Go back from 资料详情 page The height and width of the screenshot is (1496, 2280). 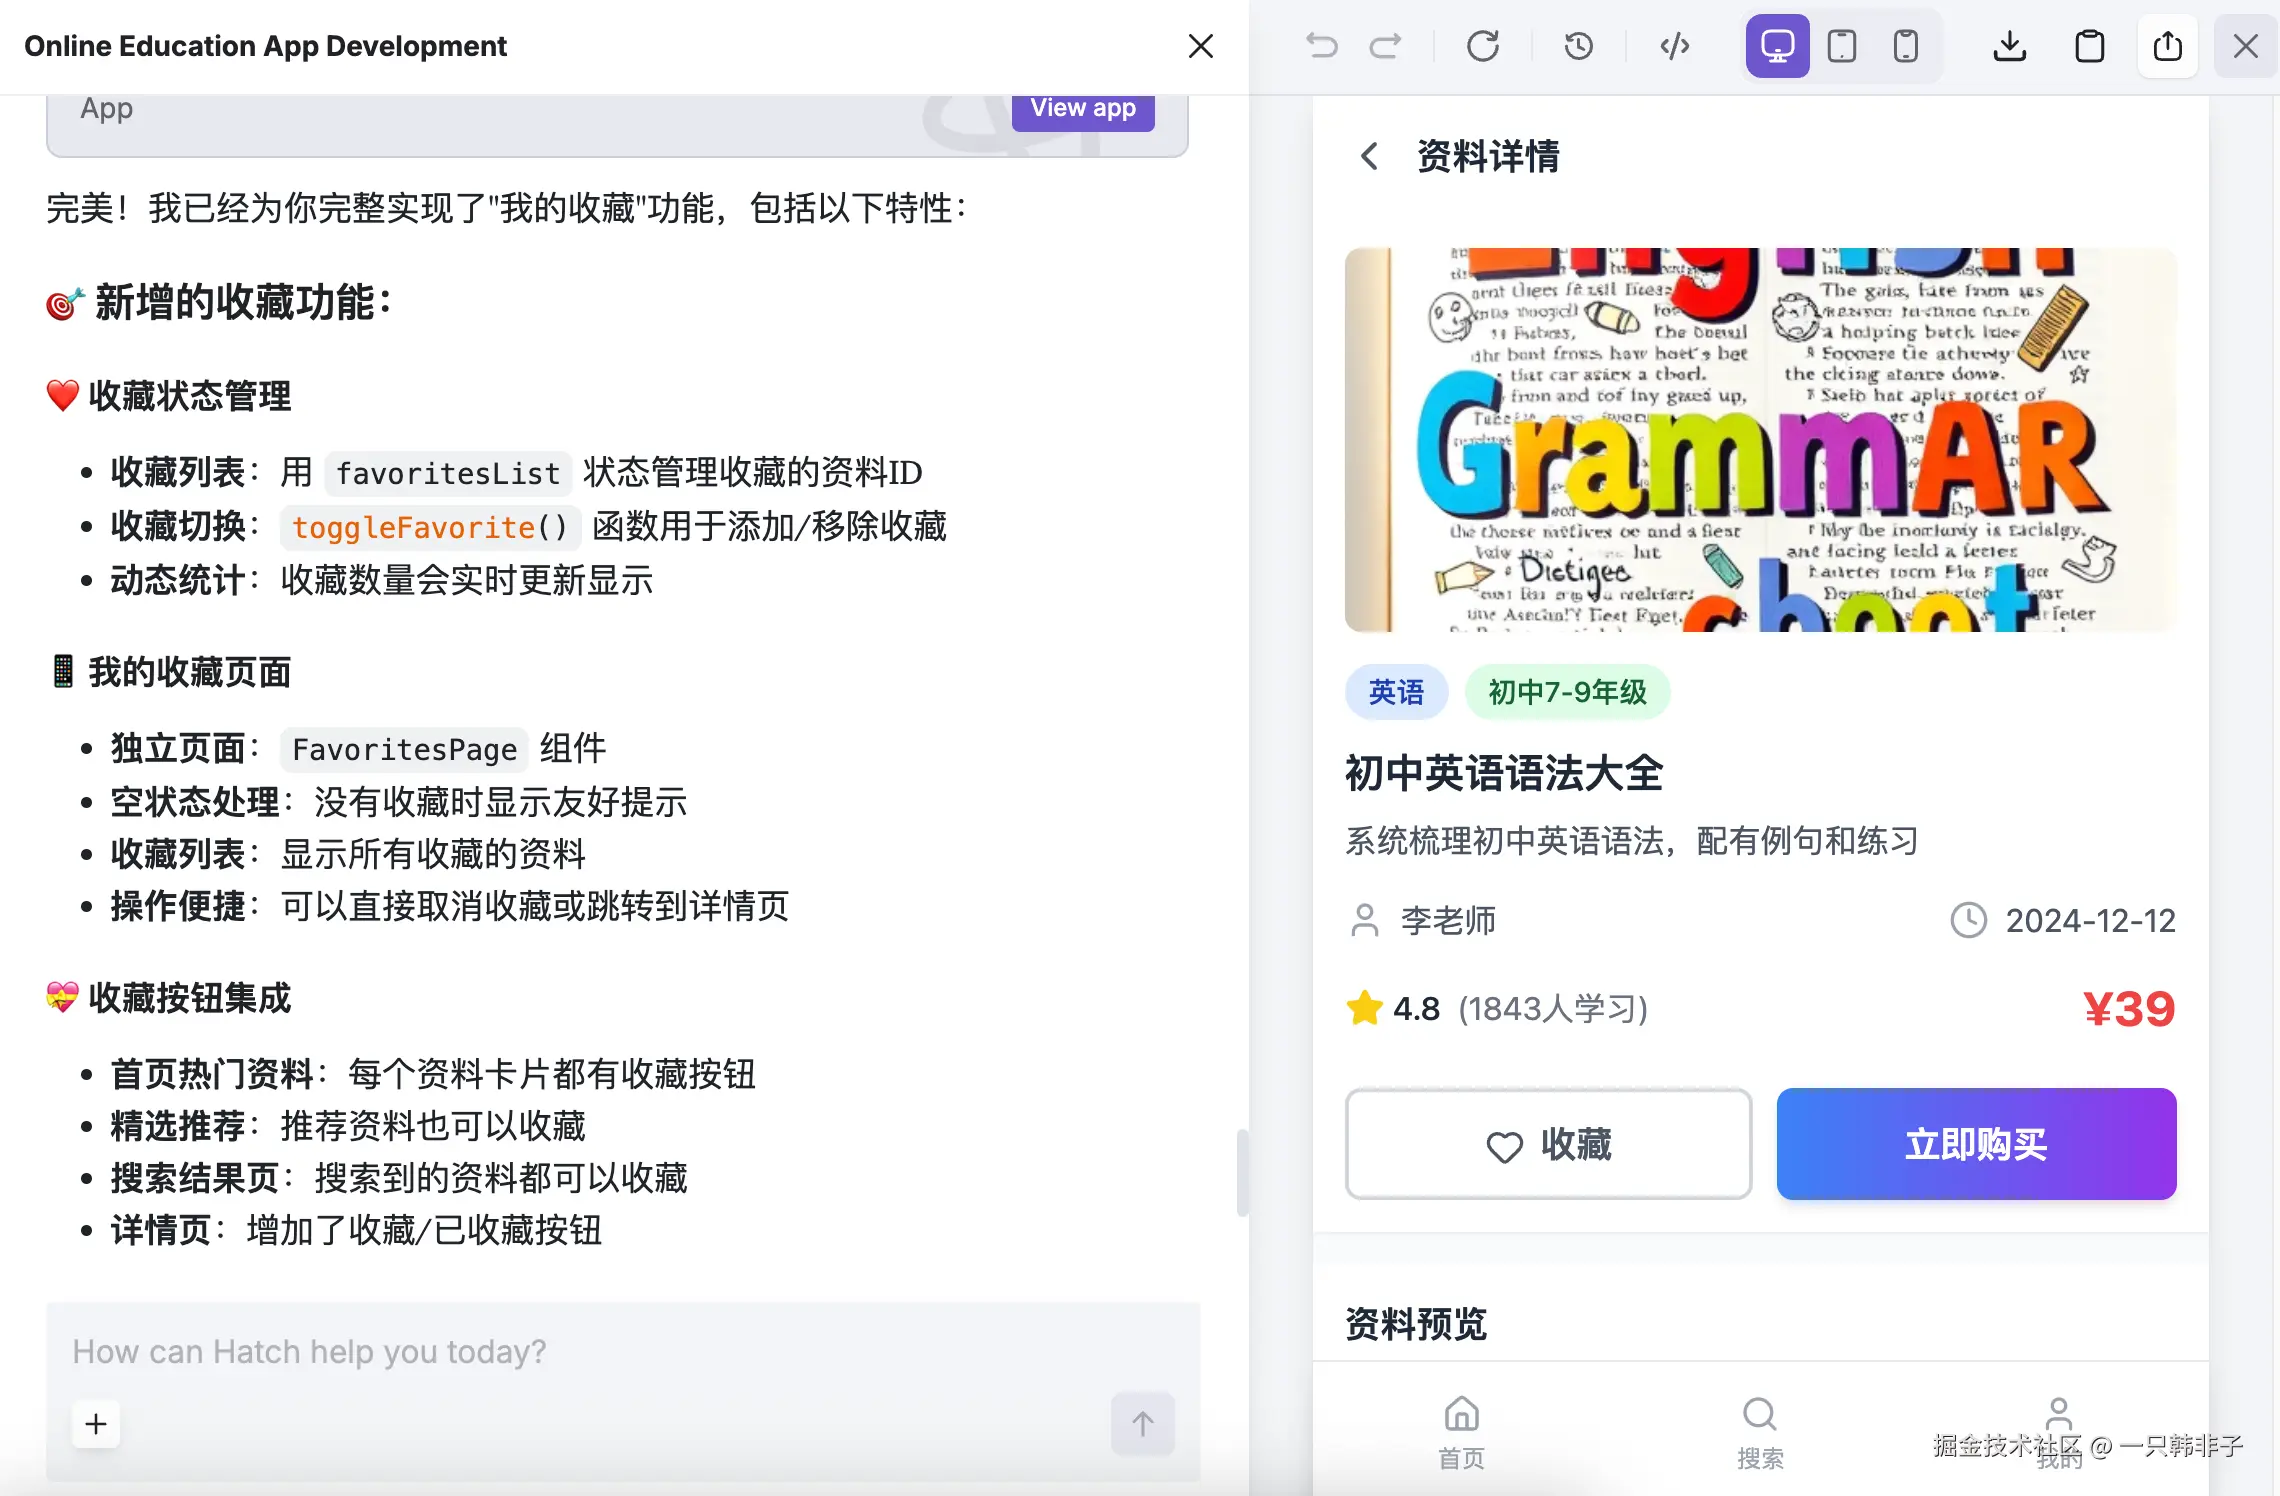pos(1370,156)
